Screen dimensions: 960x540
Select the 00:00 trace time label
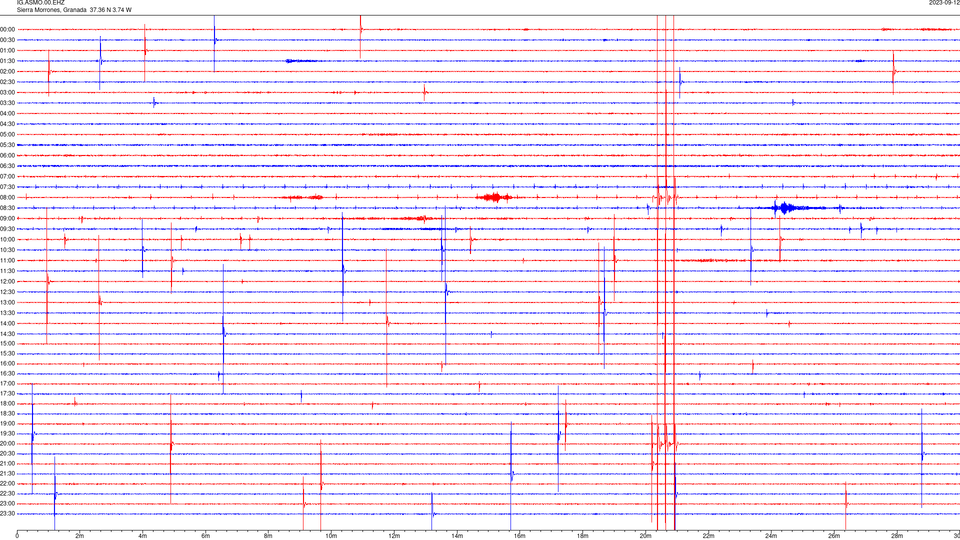(8, 29)
